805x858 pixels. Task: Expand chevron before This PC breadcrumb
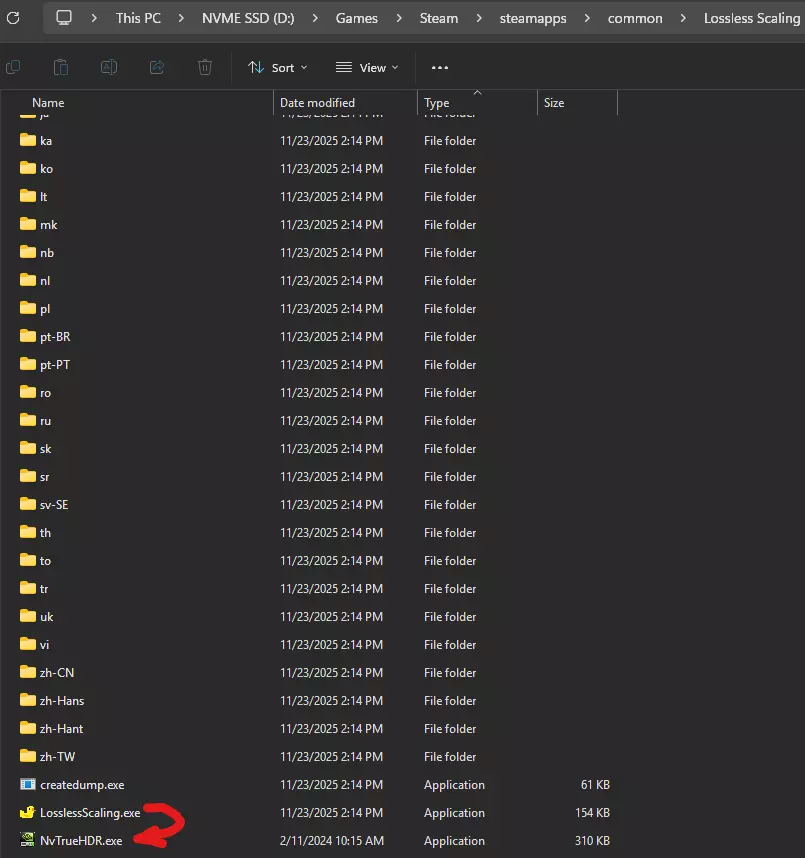[94, 18]
